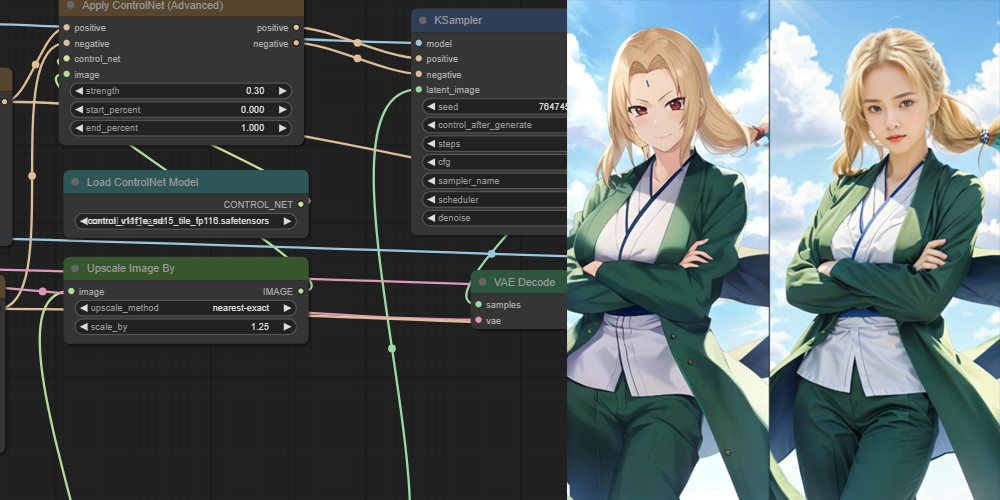Image resolution: width=1000 pixels, height=500 pixels.
Task: Click image input socket on Upscale Image By
Action: (x=71, y=291)
